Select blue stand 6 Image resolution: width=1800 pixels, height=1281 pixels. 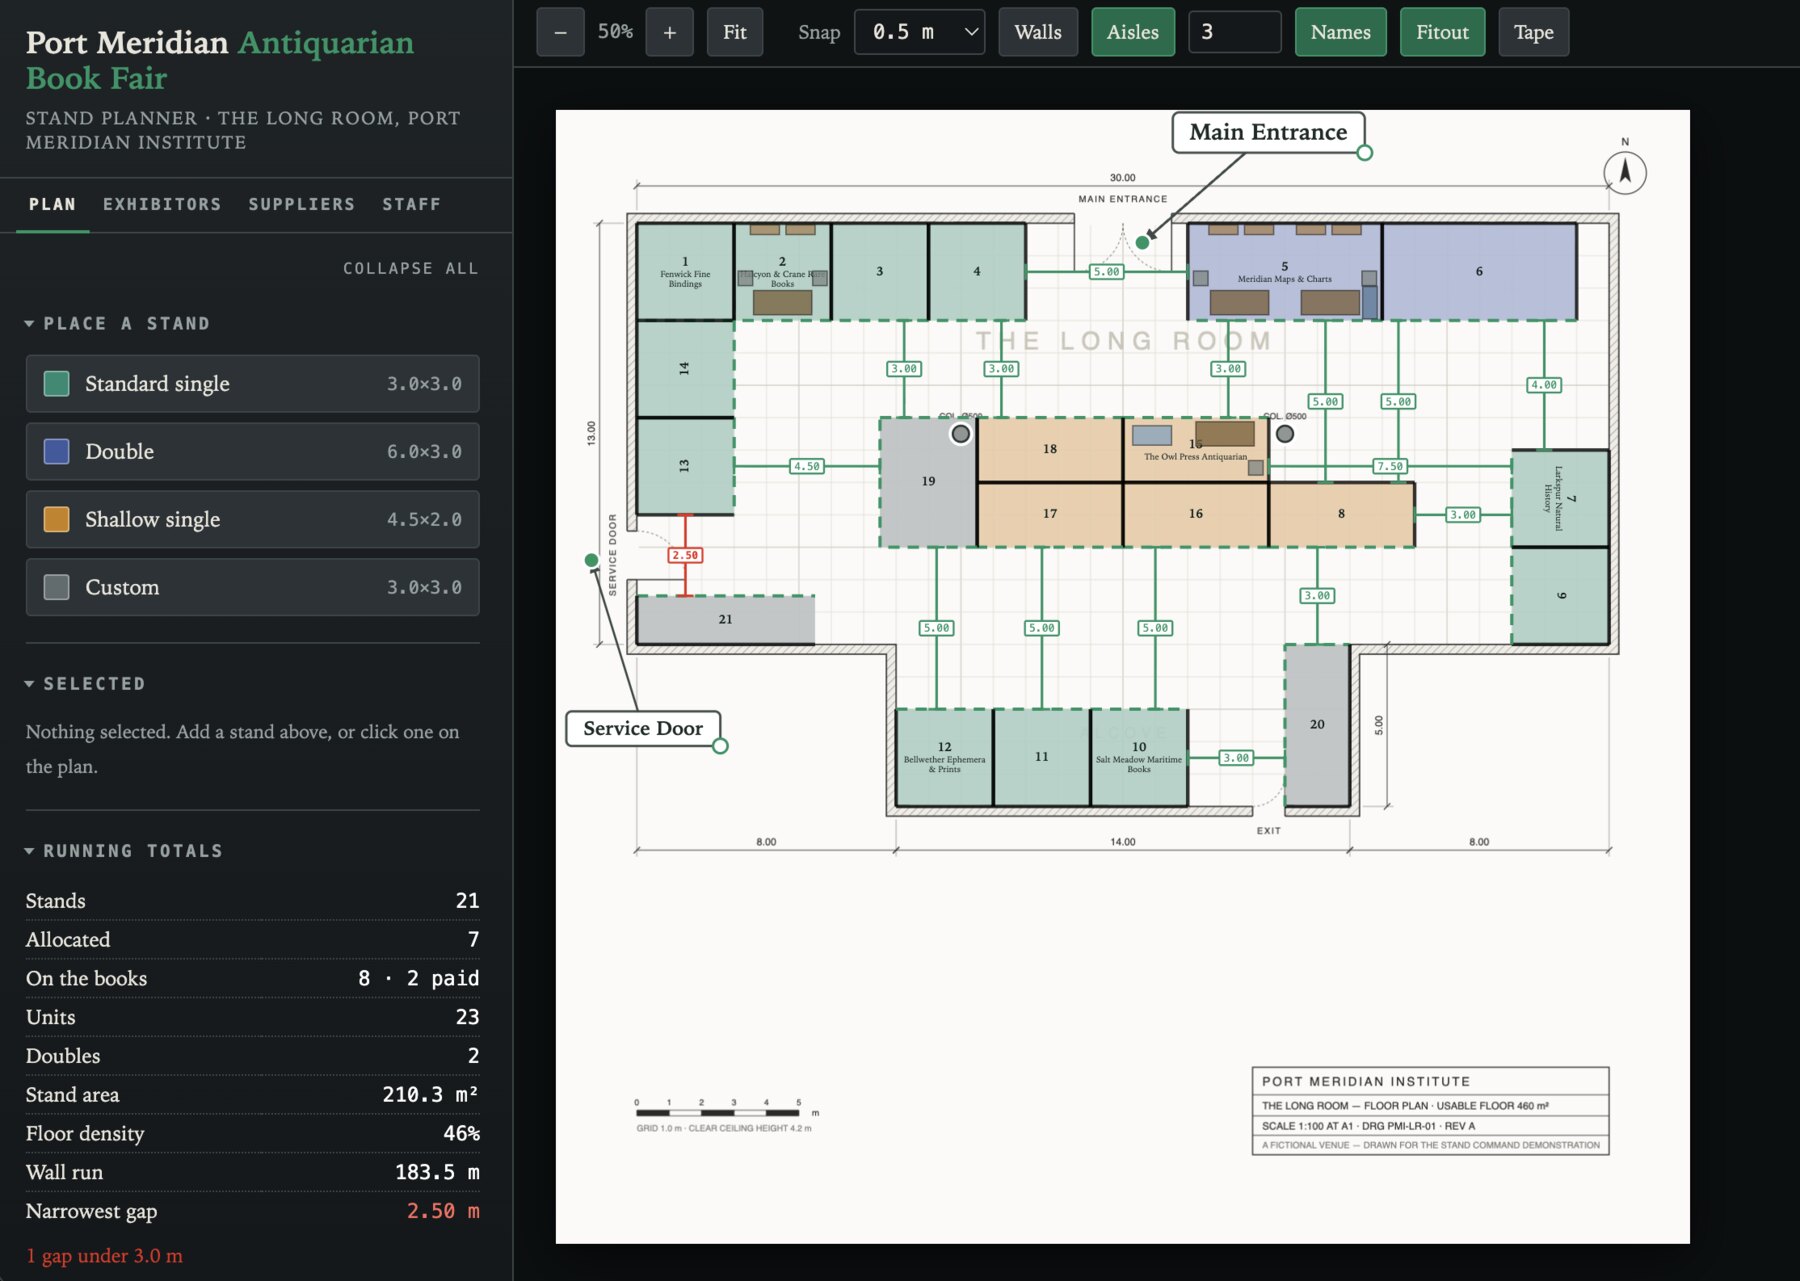tap(1479, 272)
